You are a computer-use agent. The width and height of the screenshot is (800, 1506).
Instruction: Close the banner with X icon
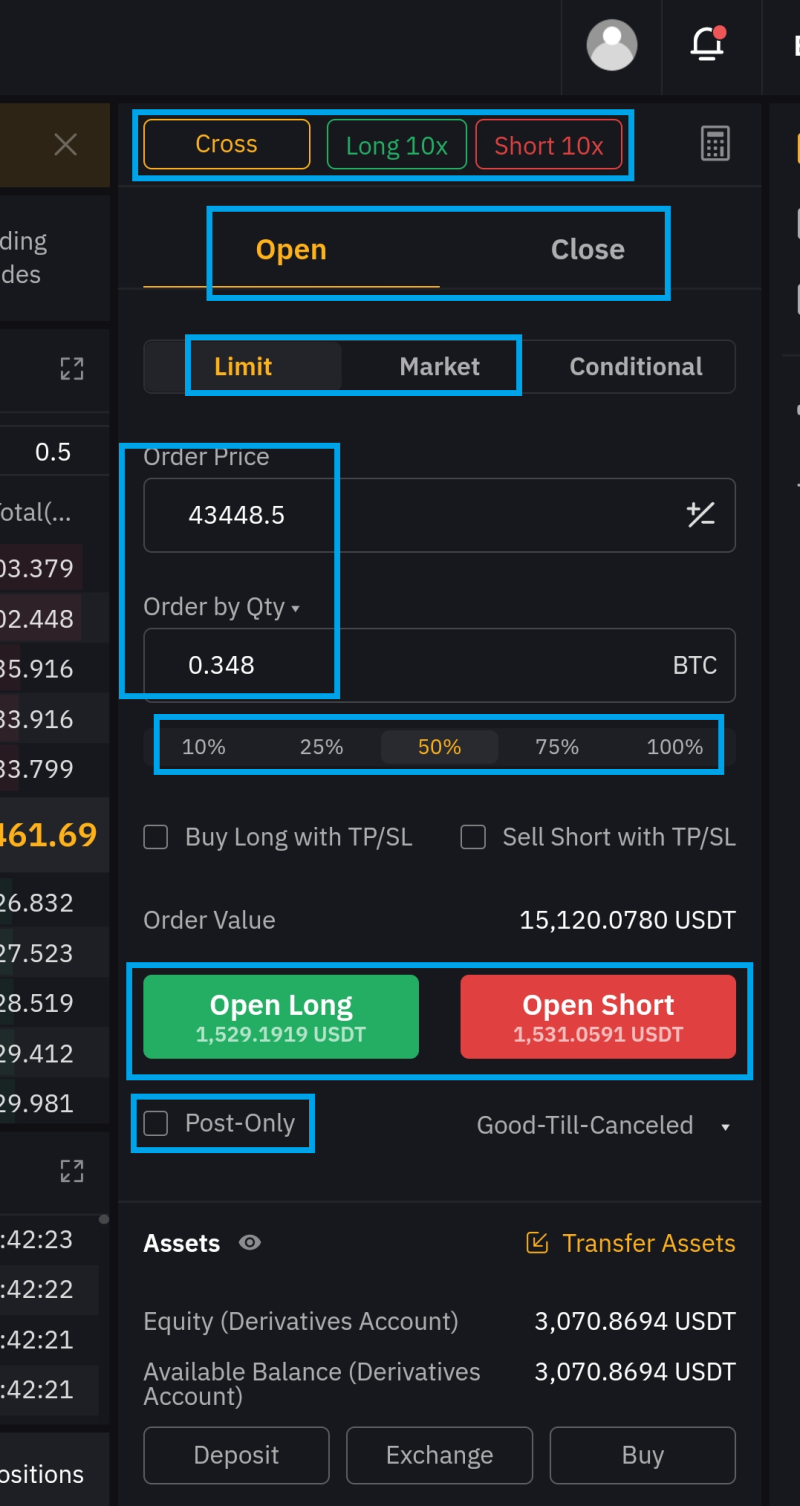tap(66, 145)
